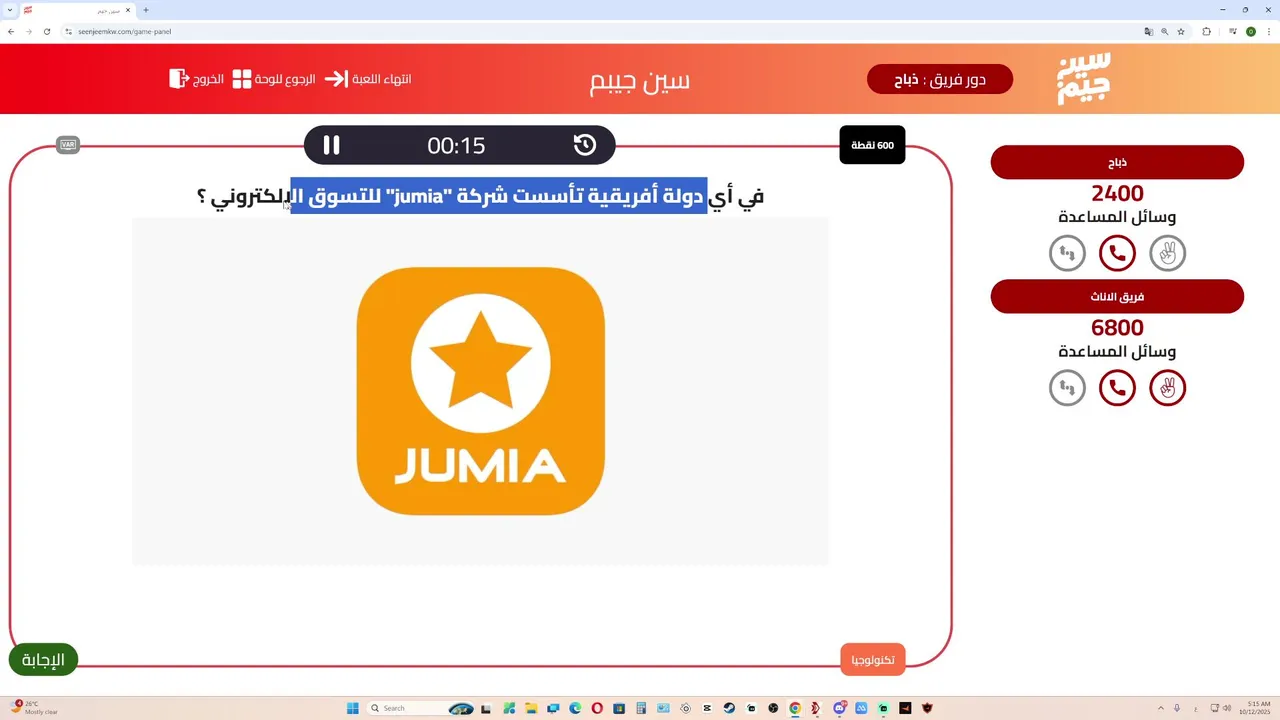Reload the page in the browser
The width and height of the screenshot is (1280, 720).
pos(46,31)
